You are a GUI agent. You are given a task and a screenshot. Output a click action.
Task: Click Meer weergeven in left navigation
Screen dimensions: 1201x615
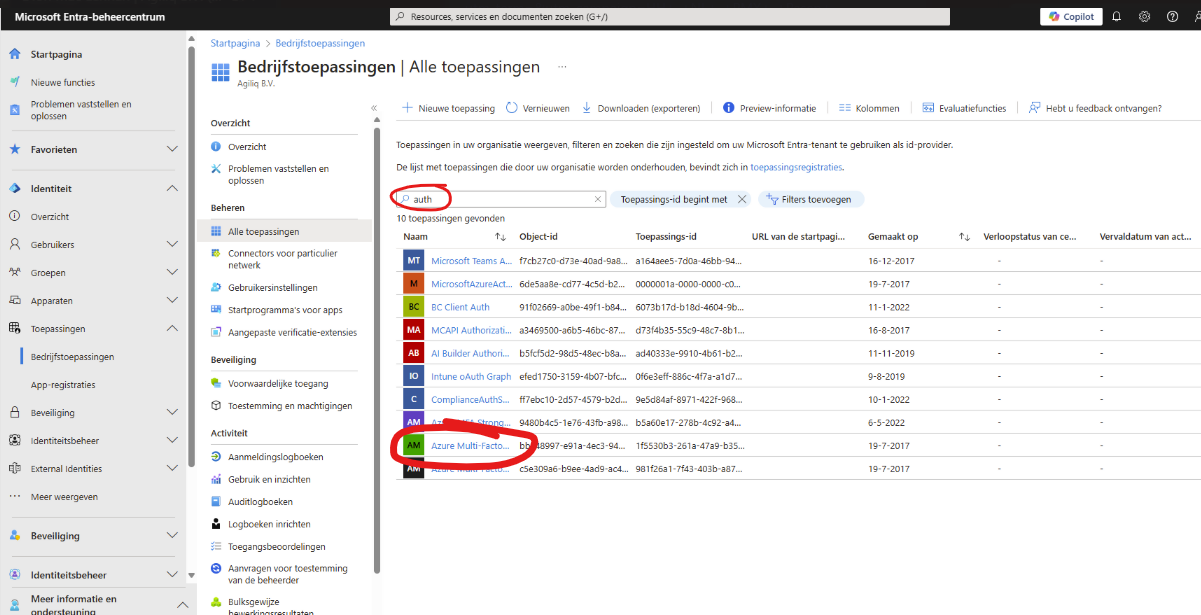[64, 496]
